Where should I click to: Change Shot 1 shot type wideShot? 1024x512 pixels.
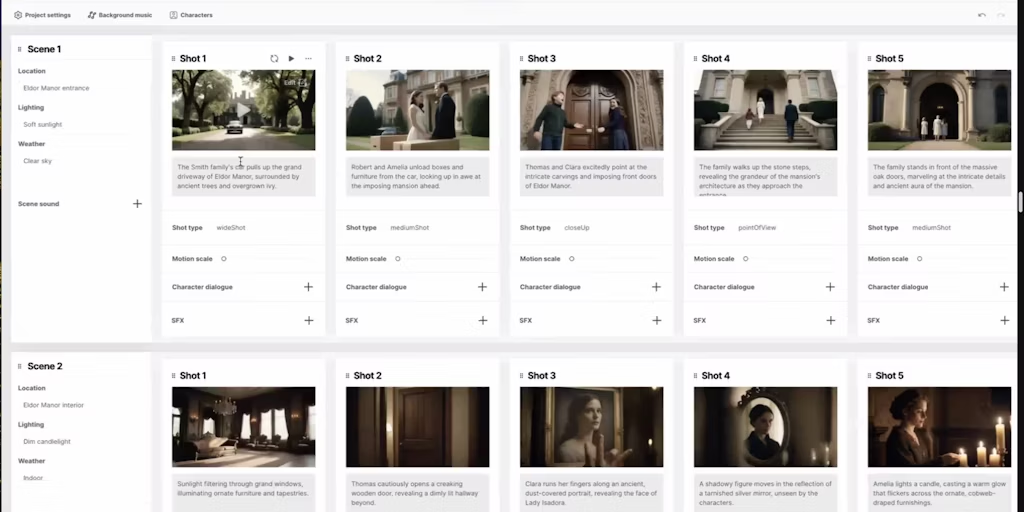tap(231, 228)
